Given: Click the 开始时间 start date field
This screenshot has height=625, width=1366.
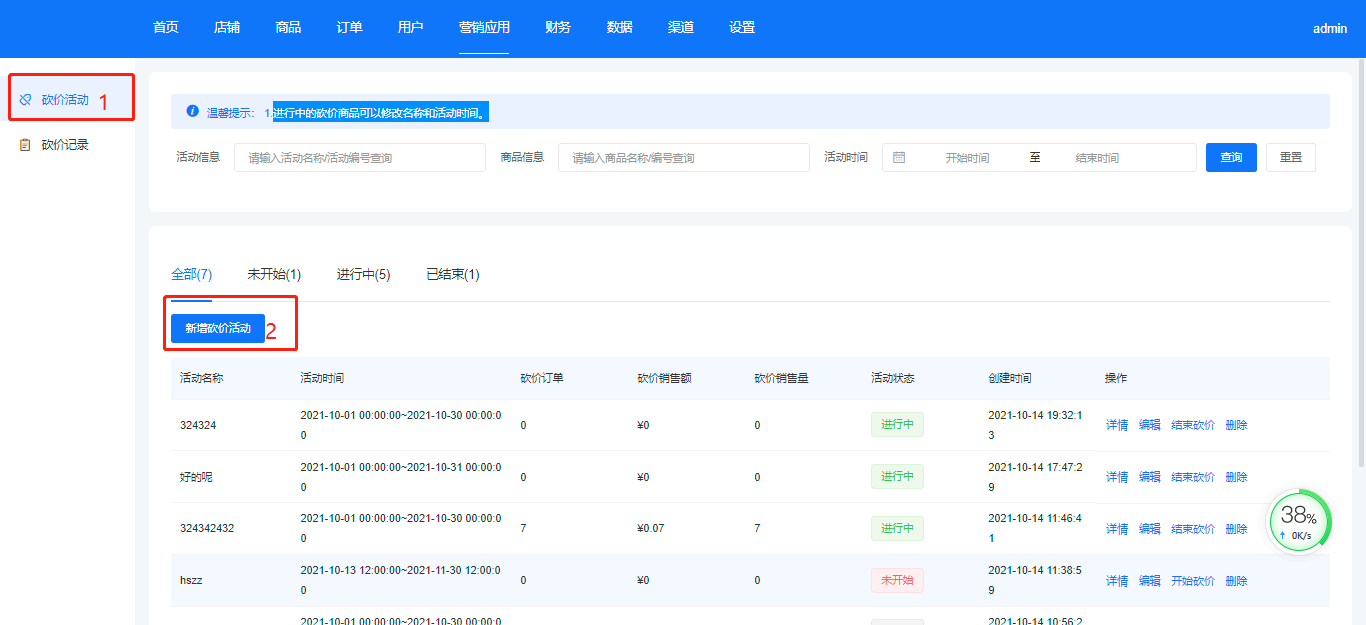Looking at the screenshot, I should 967,158.
